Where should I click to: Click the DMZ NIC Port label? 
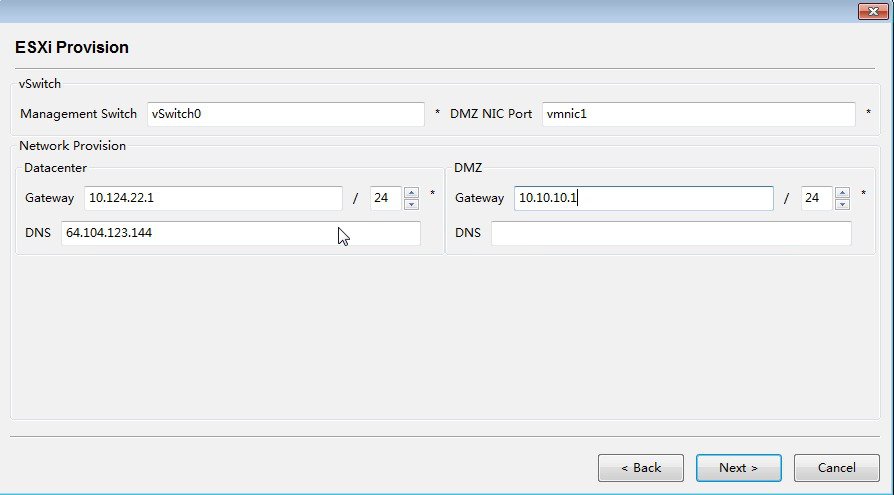491,114
